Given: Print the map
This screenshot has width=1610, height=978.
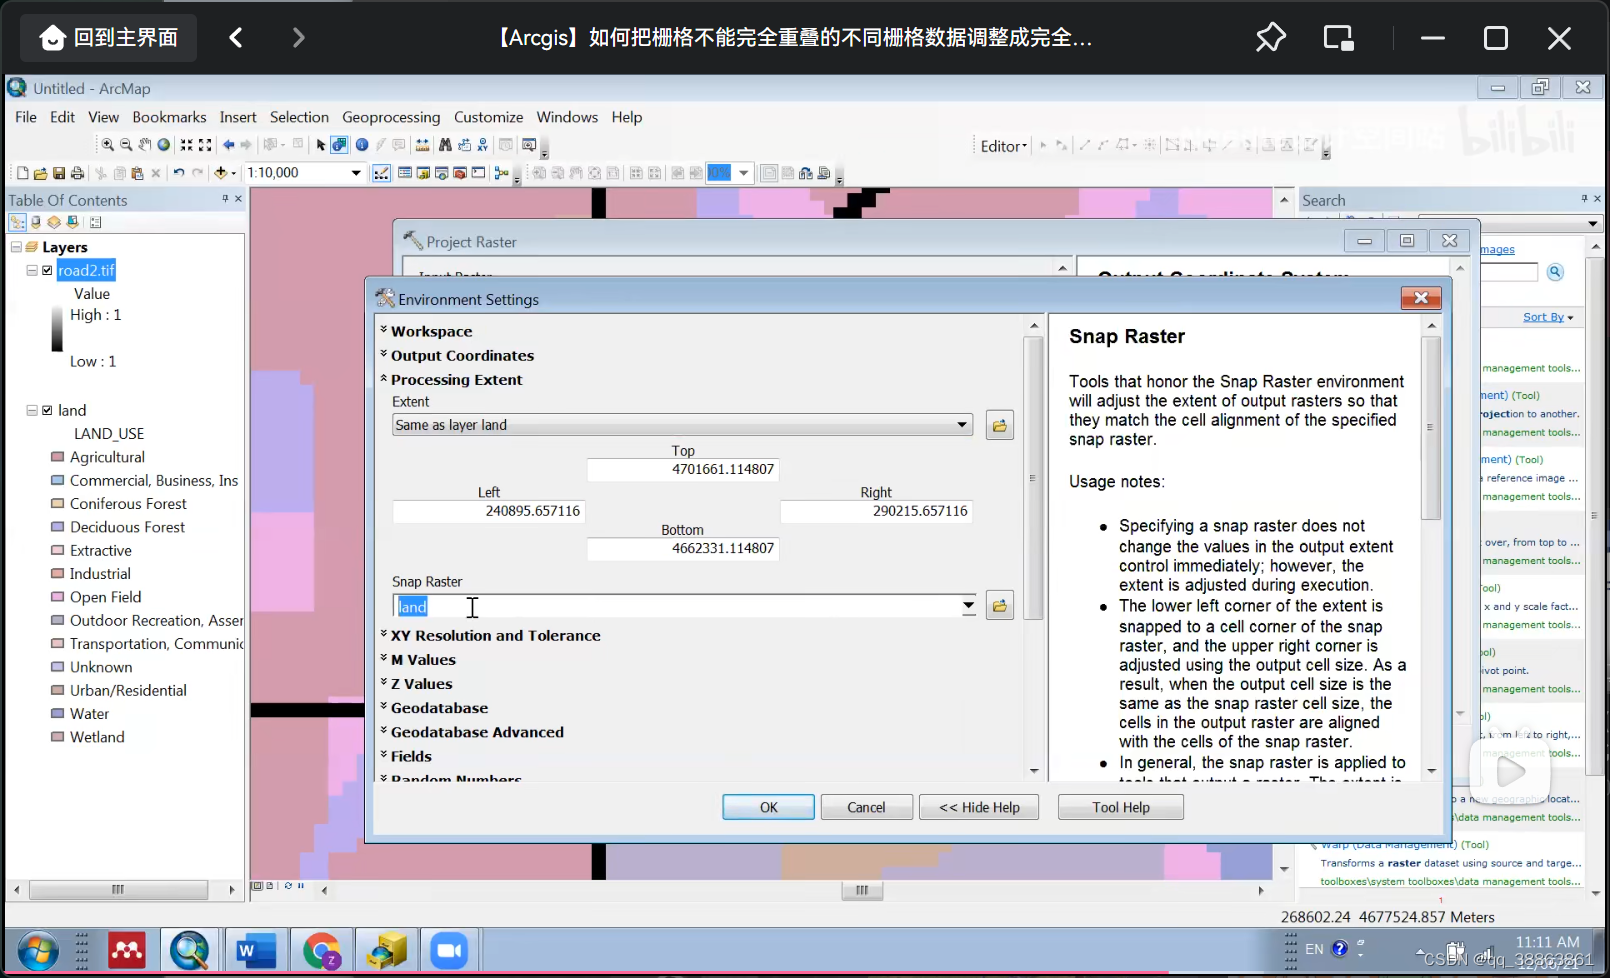Looking at the screenshot, I should click(77, 173).
